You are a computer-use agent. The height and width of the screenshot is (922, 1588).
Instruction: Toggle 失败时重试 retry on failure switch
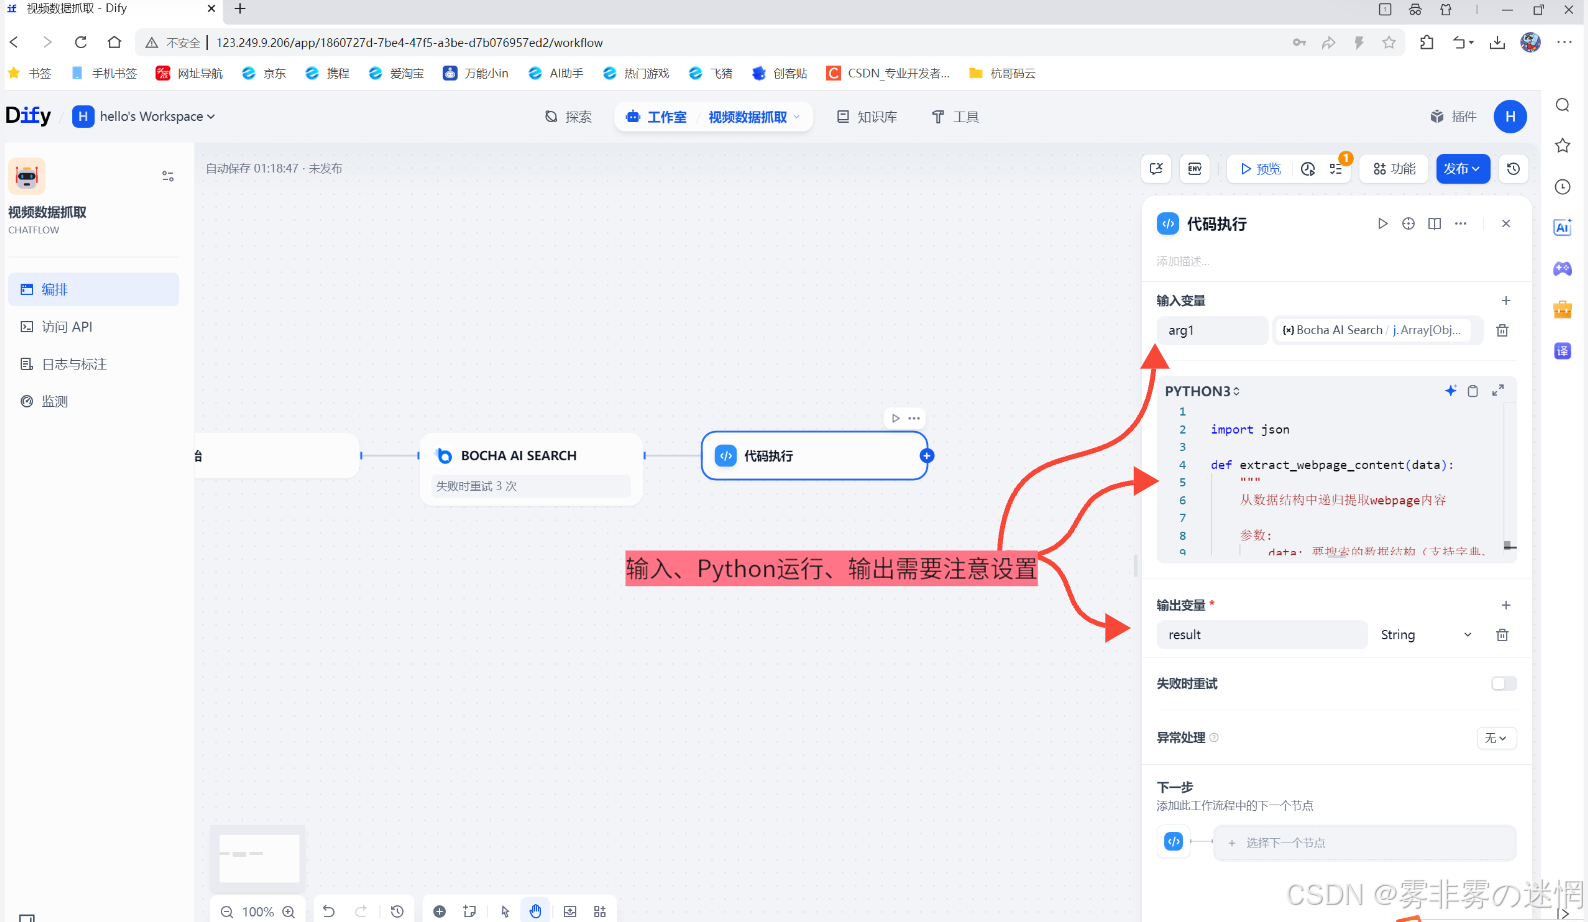[x=1504, y=684]
